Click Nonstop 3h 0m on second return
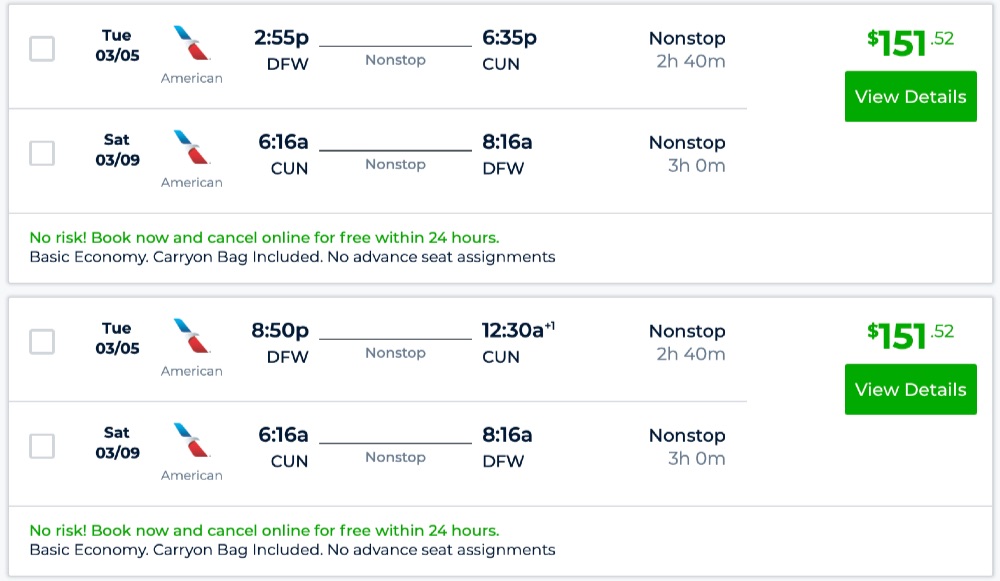 687,447
